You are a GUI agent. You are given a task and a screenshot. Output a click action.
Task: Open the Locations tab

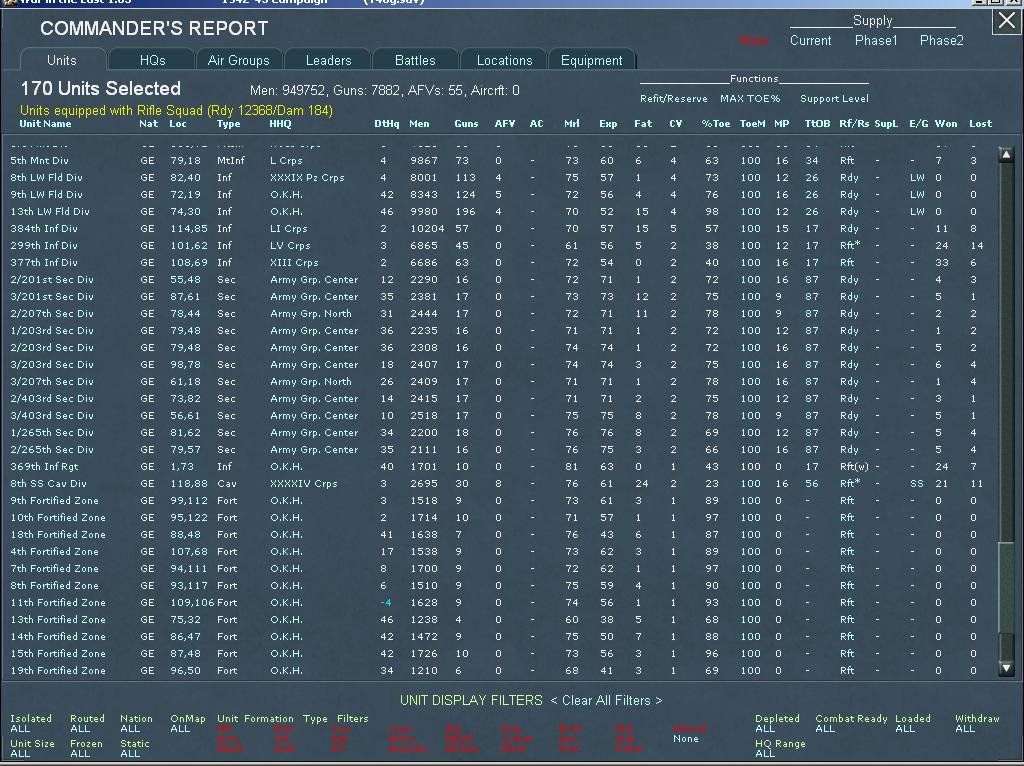tap(504, 60)
